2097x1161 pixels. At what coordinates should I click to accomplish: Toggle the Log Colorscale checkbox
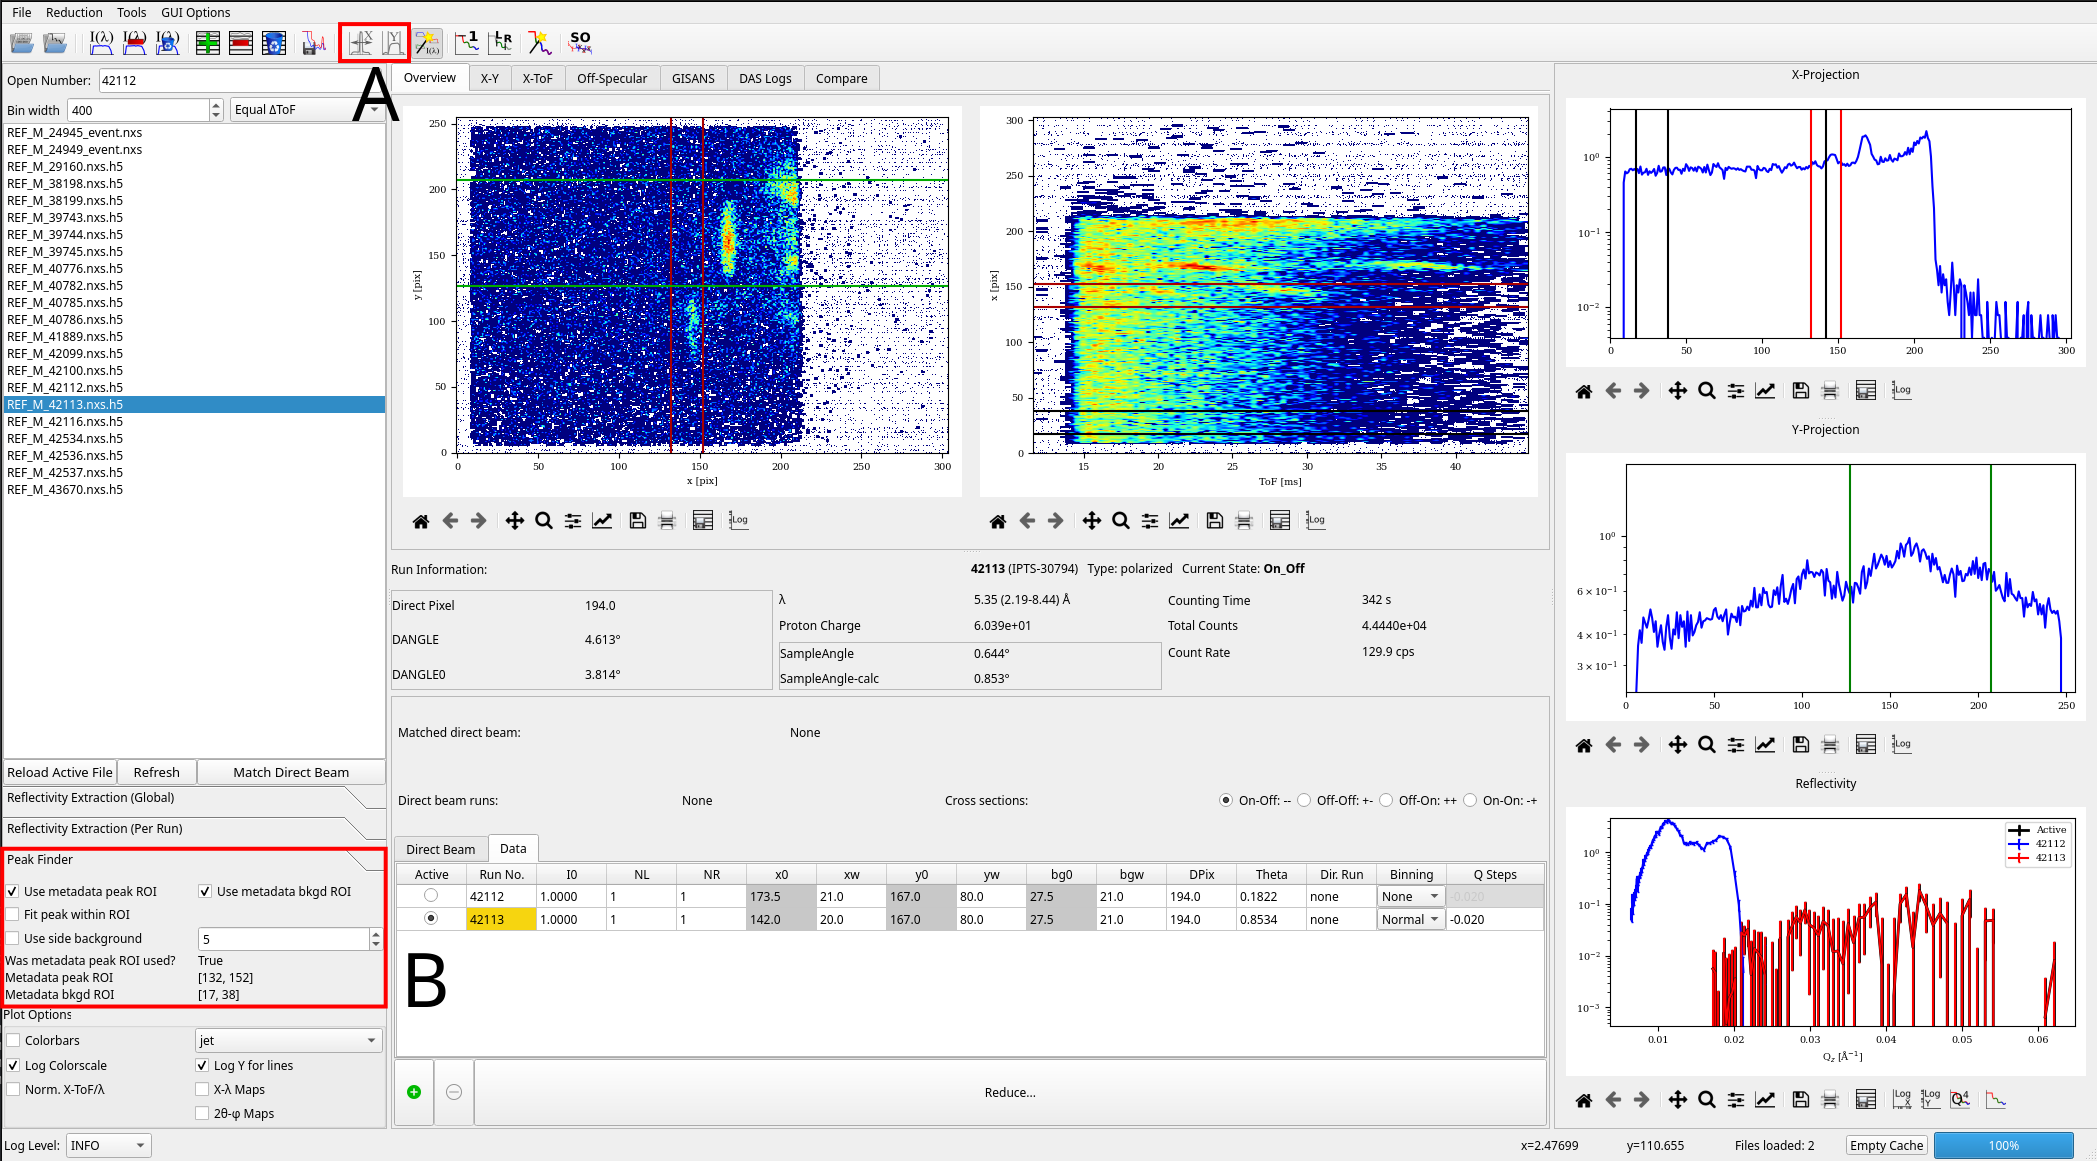[13, 1065]
